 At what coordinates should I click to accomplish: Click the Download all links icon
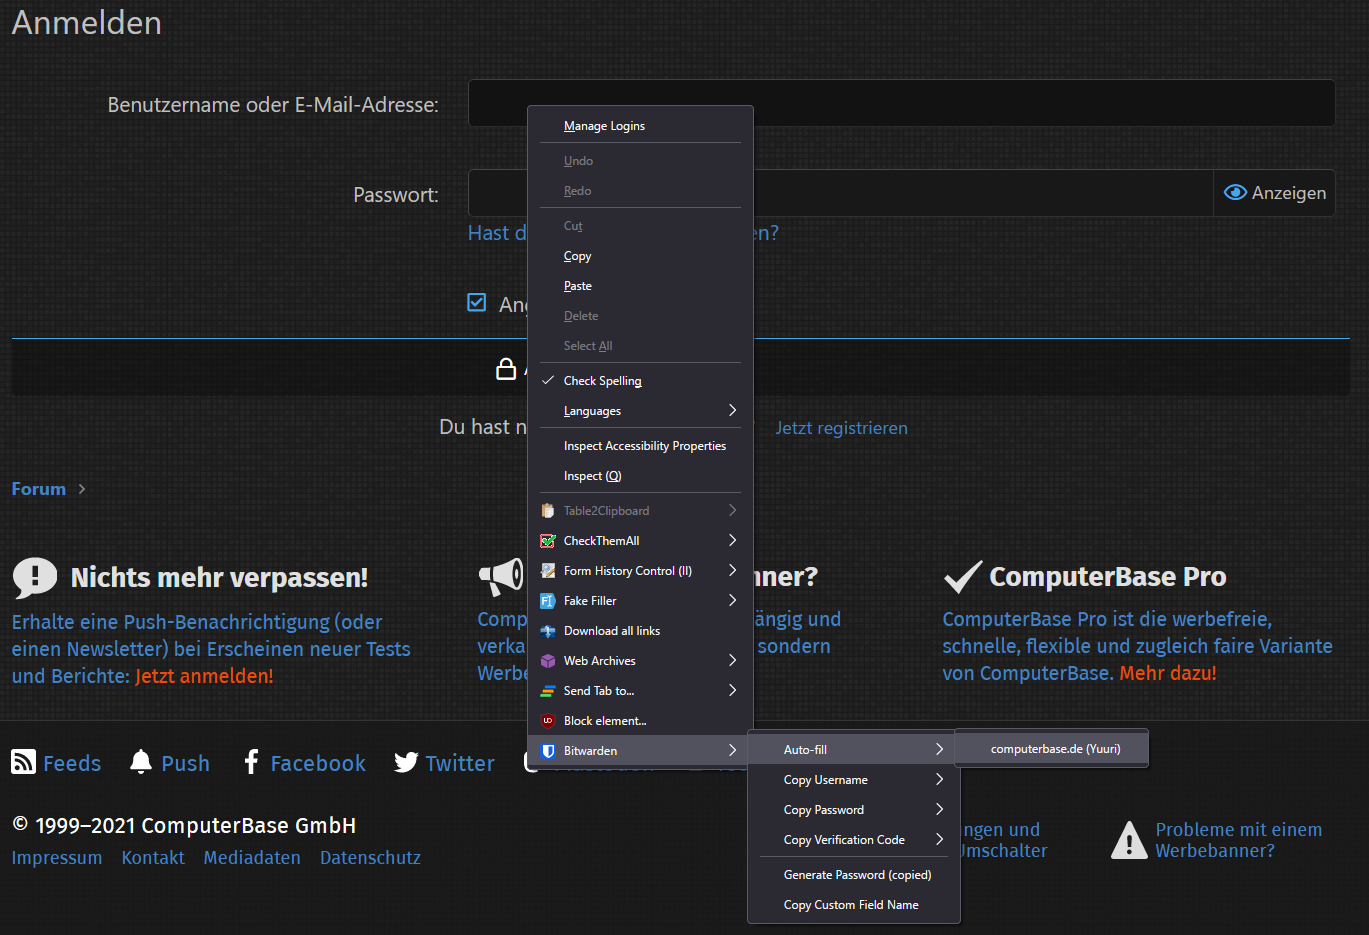pyautogui.click(x=548, y=631)
